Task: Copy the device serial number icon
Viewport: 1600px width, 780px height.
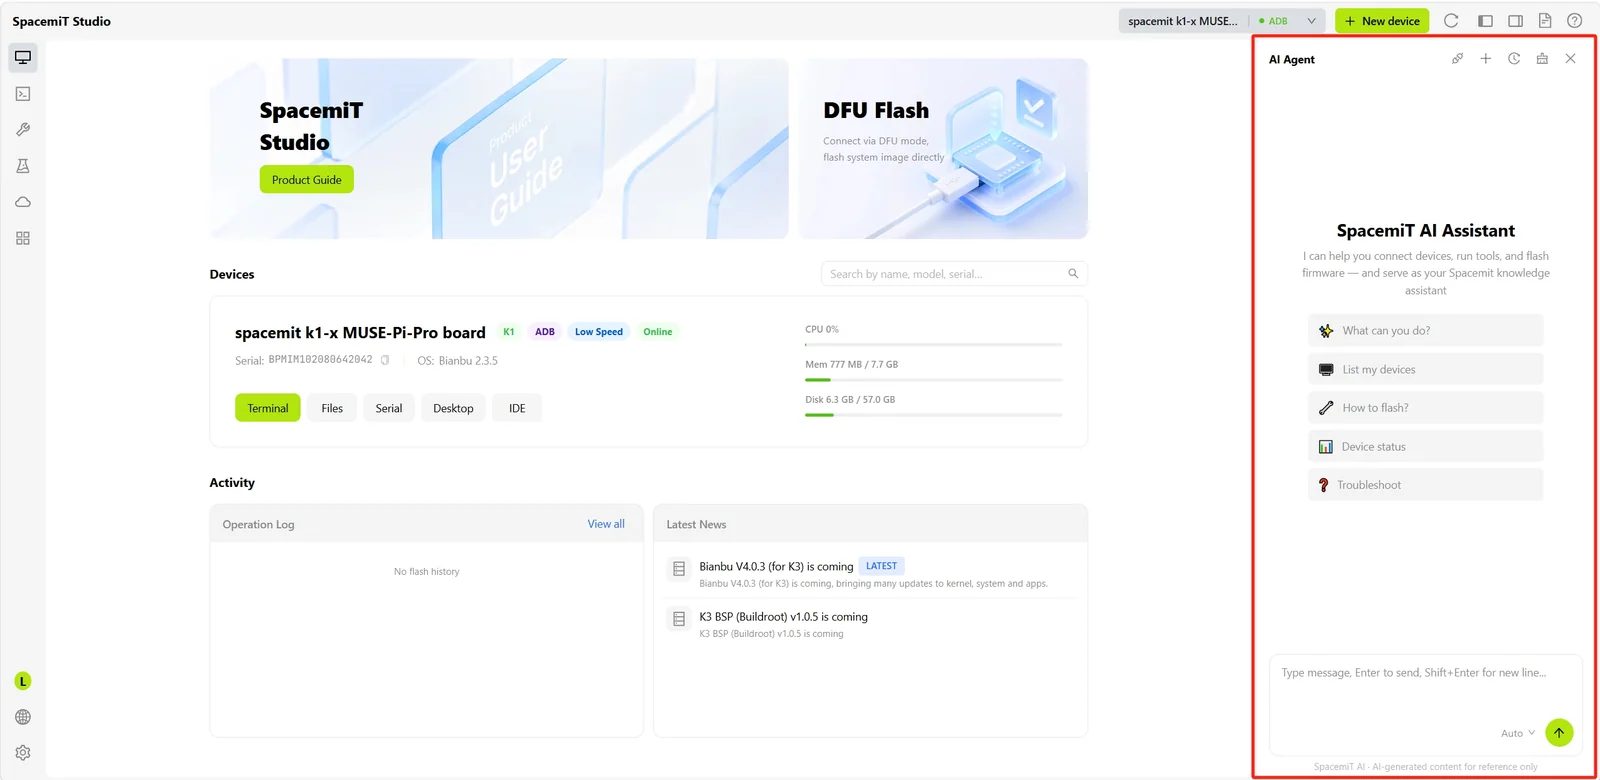Action: (385, 360)
